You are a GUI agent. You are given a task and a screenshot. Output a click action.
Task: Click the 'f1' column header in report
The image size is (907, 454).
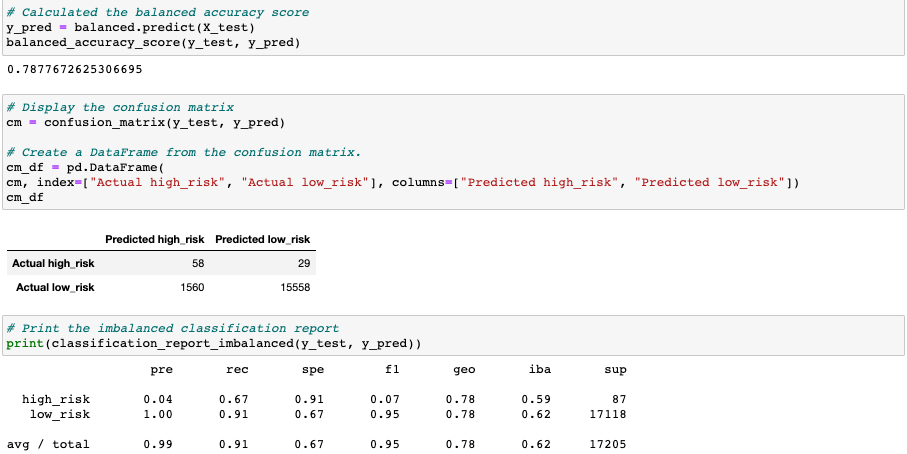tap(392, 370)
